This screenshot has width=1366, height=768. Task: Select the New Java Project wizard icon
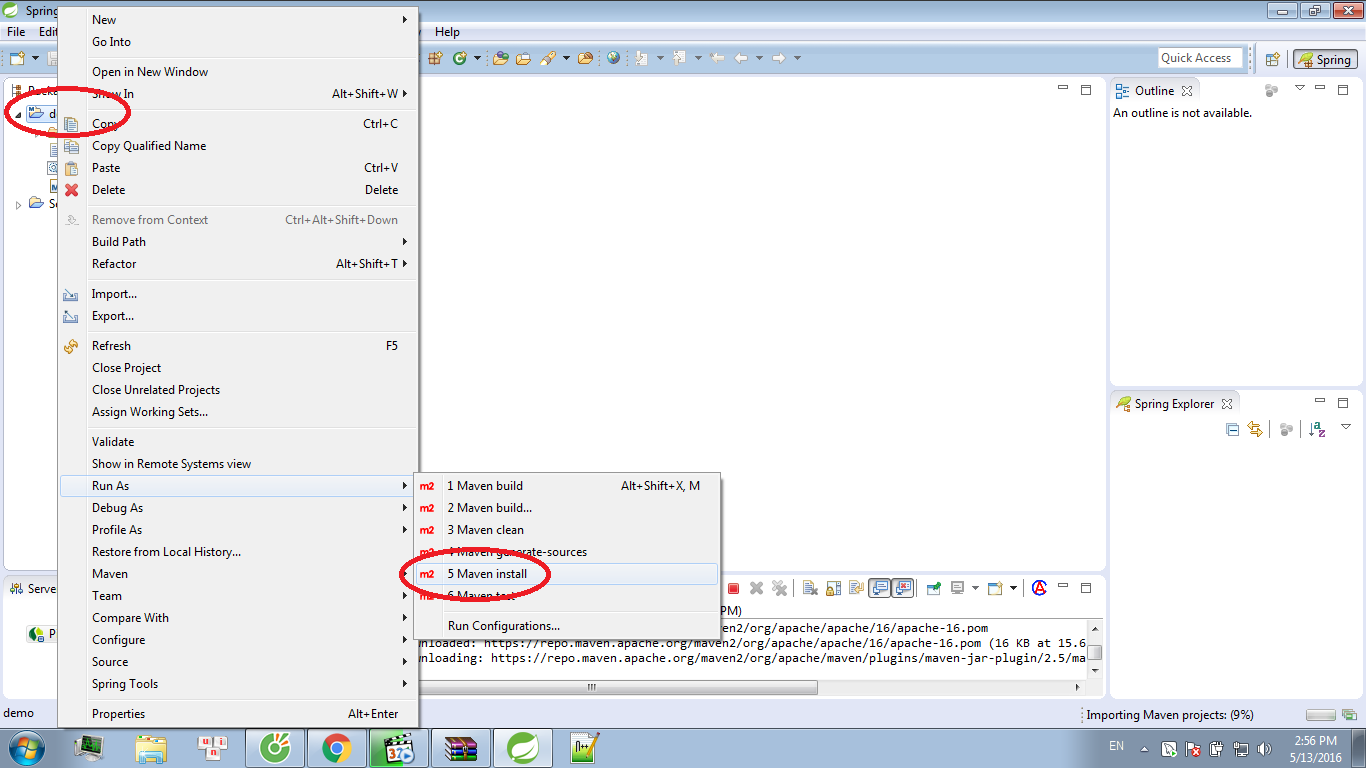coord(436,58)
